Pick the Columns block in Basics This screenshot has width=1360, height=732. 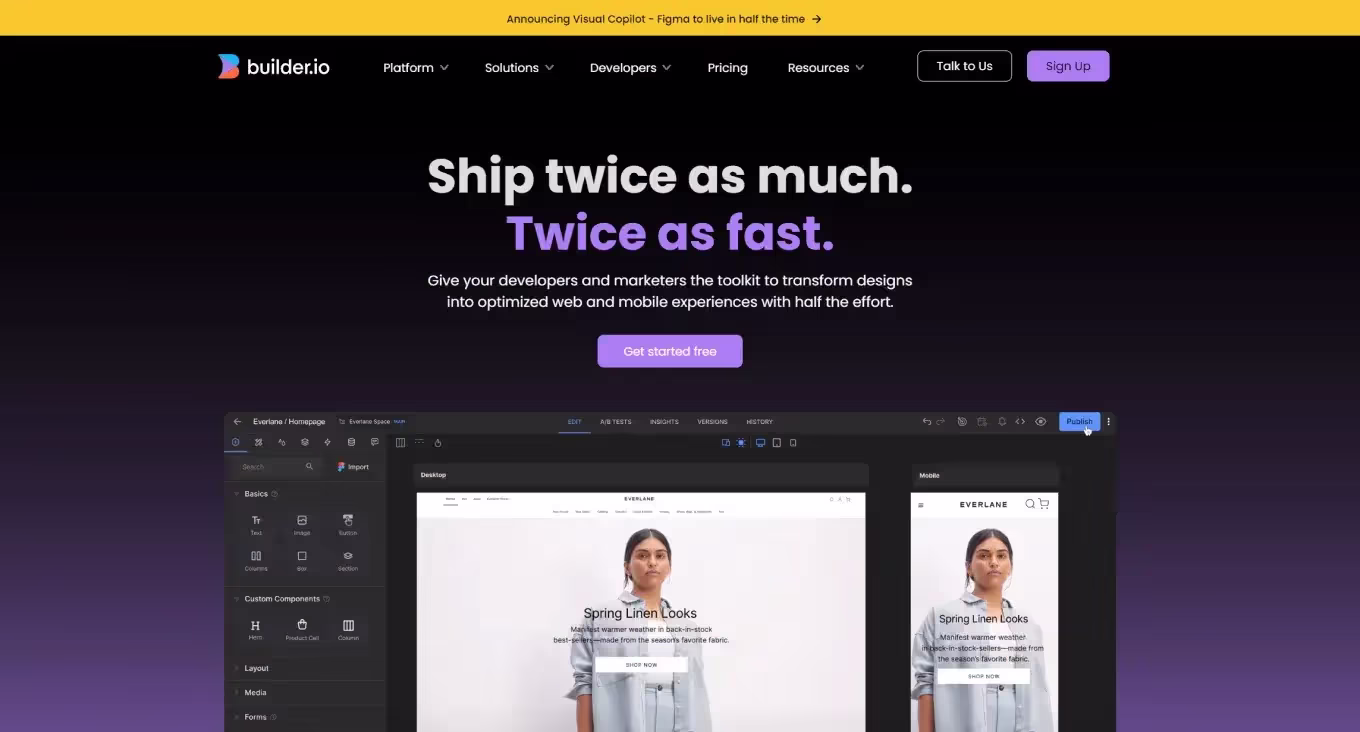[x=256, y=558]
